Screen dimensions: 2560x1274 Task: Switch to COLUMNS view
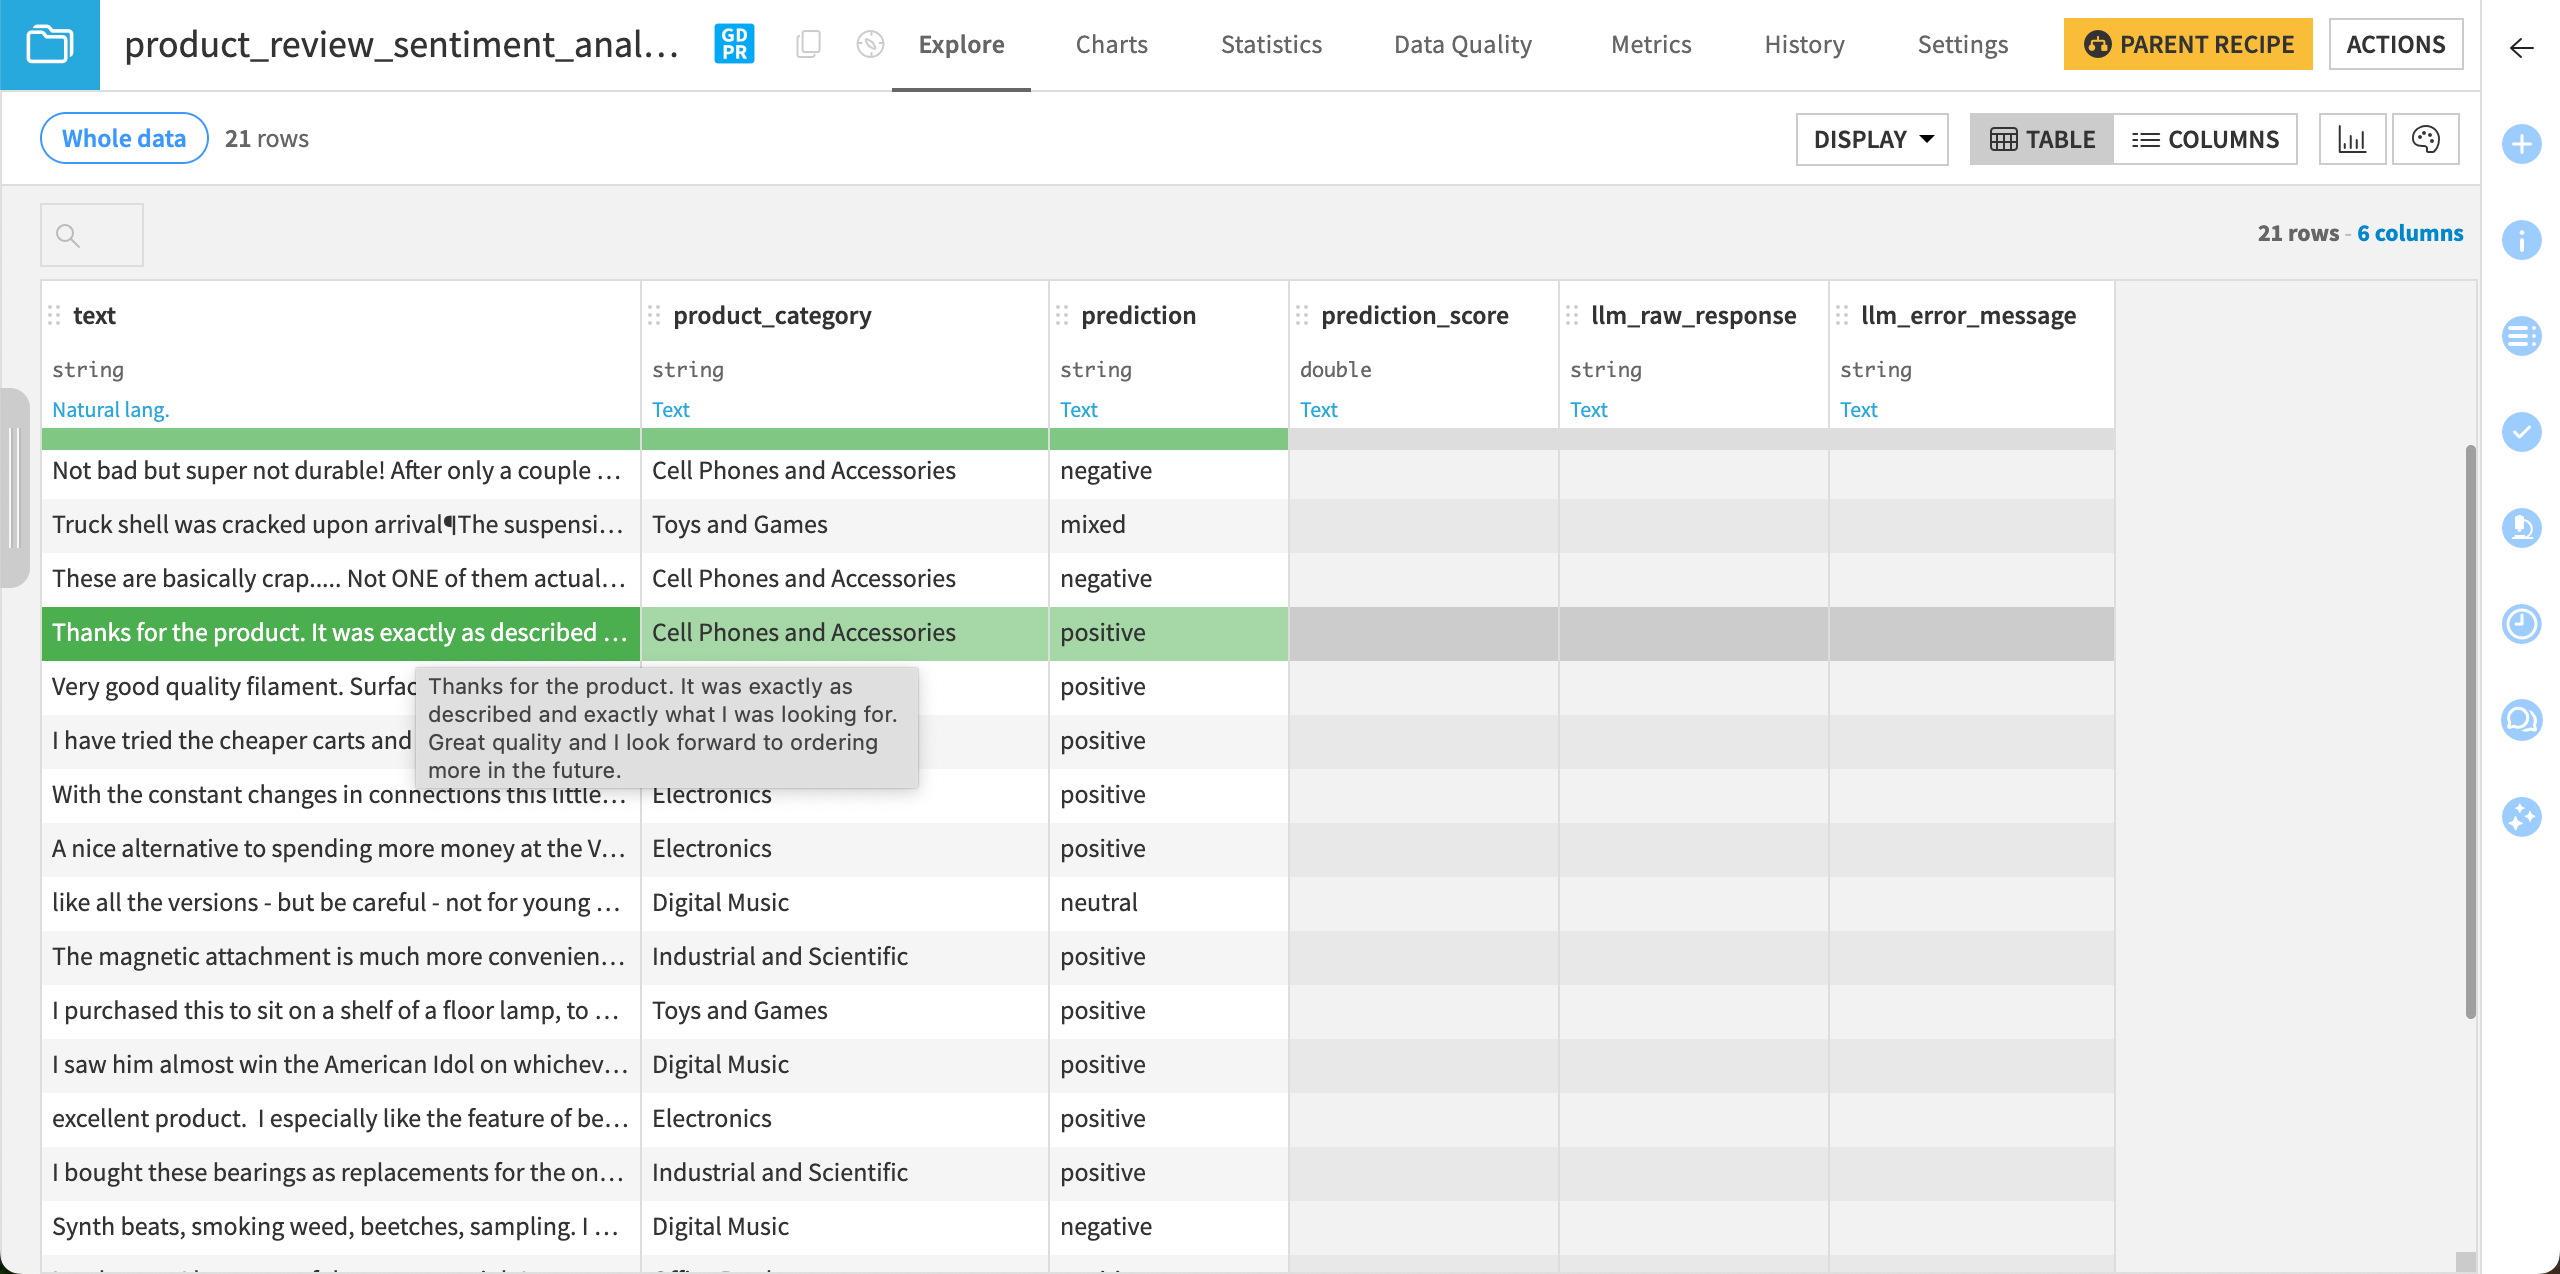(2205, 139)
